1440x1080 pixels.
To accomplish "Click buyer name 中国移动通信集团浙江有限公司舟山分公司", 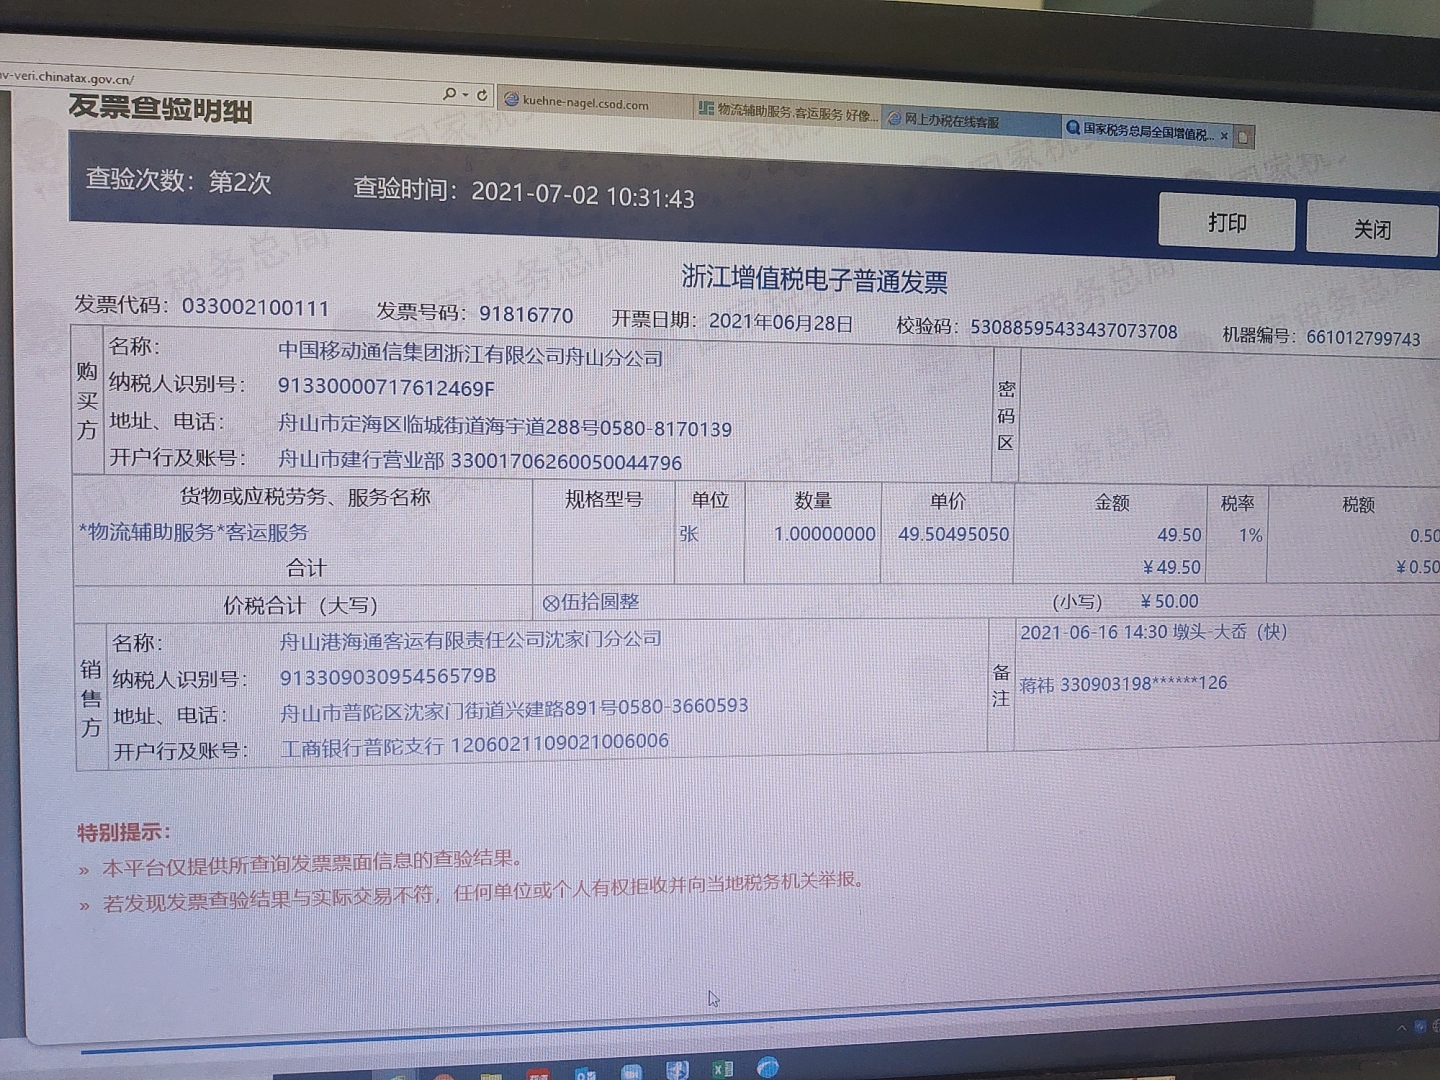I will (470, 354).
